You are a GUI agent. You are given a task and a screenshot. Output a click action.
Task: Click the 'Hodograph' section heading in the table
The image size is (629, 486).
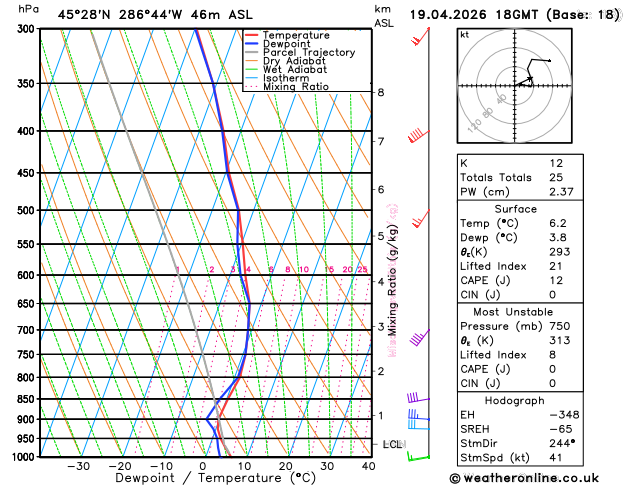(515, 401)
